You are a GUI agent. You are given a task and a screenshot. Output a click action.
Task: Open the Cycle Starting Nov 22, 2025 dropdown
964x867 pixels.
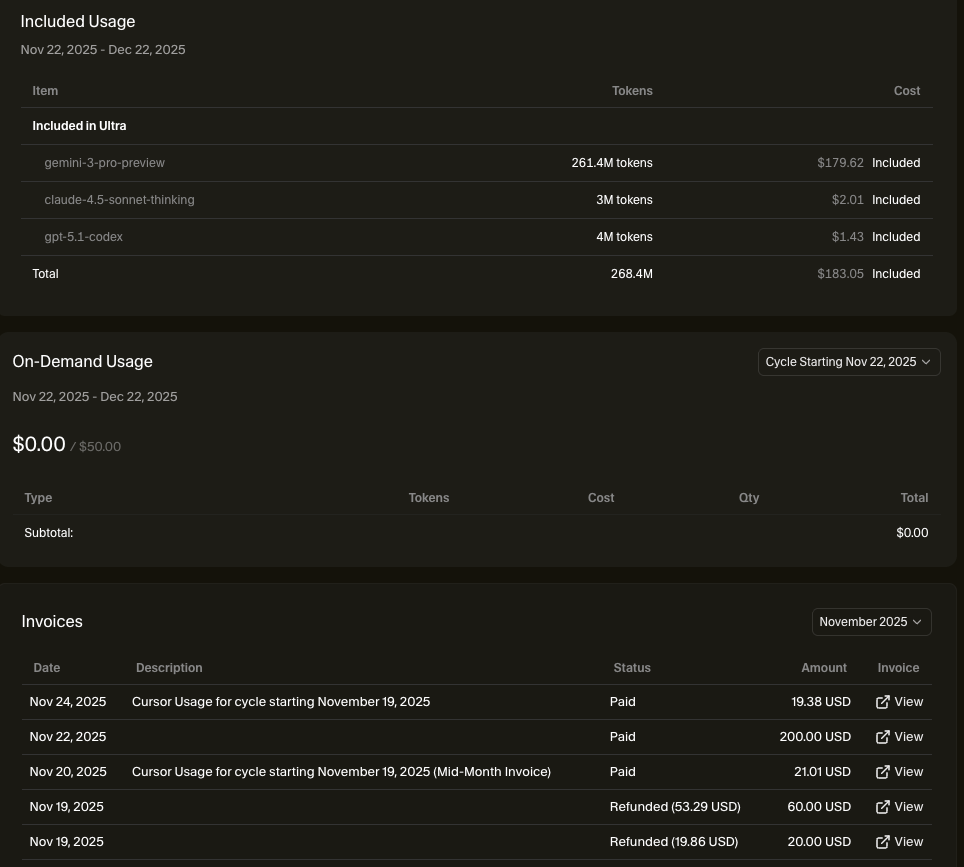[848, 362]
